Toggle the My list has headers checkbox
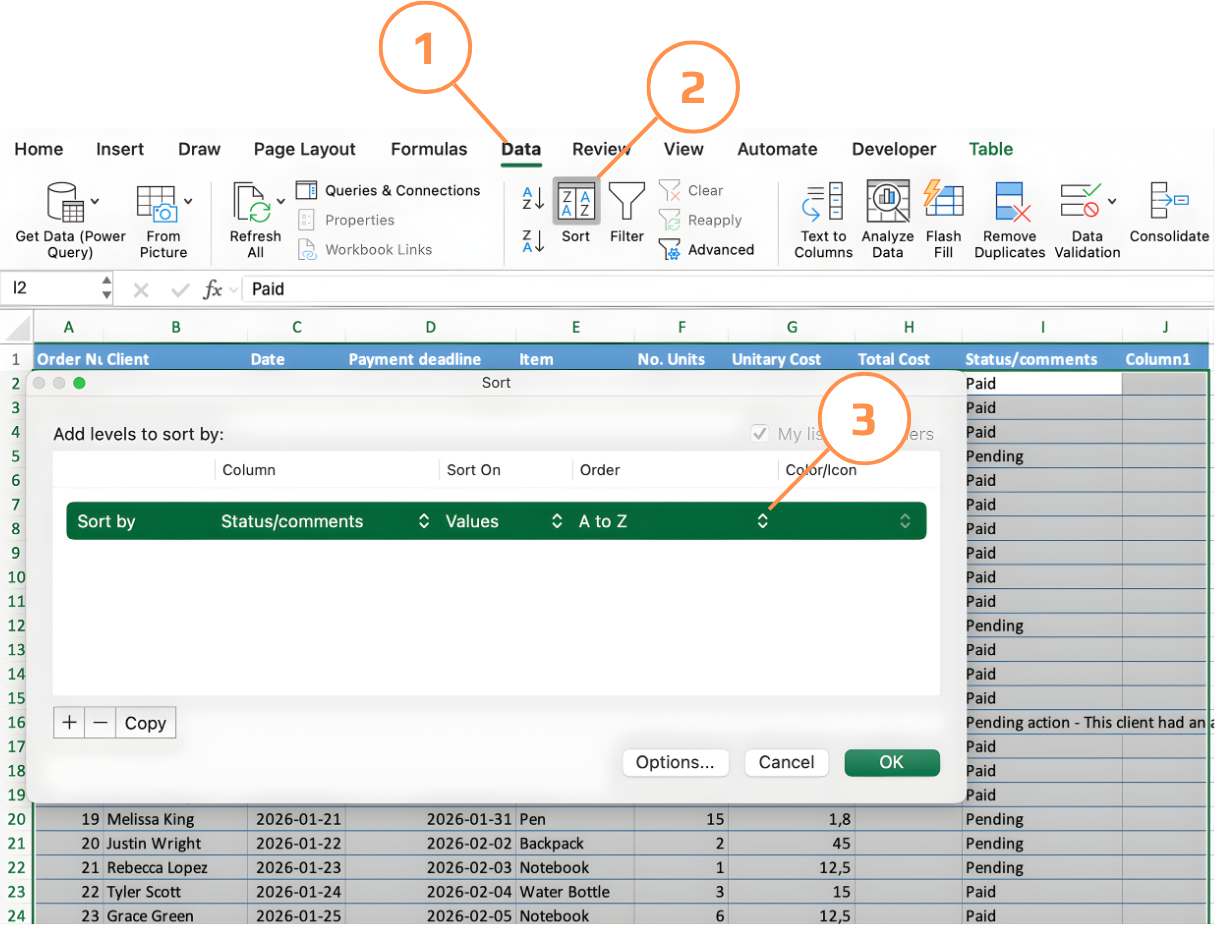This screenshot has width=1215, height=925. [761, 434]
